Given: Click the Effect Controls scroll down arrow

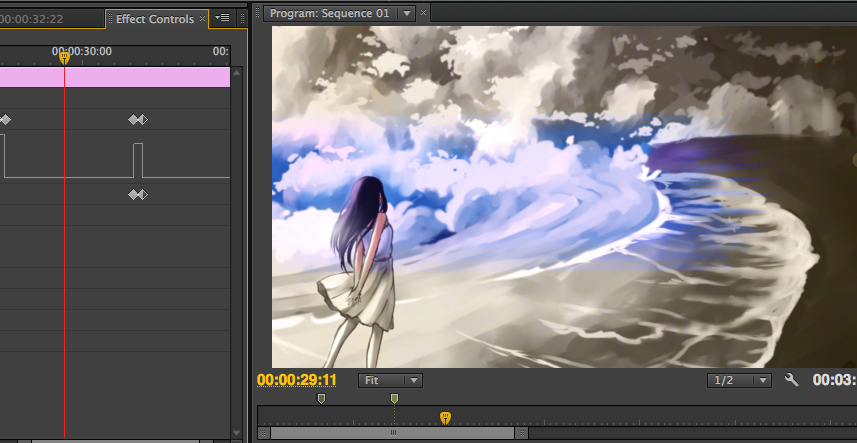Looking at the screenshot, I should pos(237,433).
